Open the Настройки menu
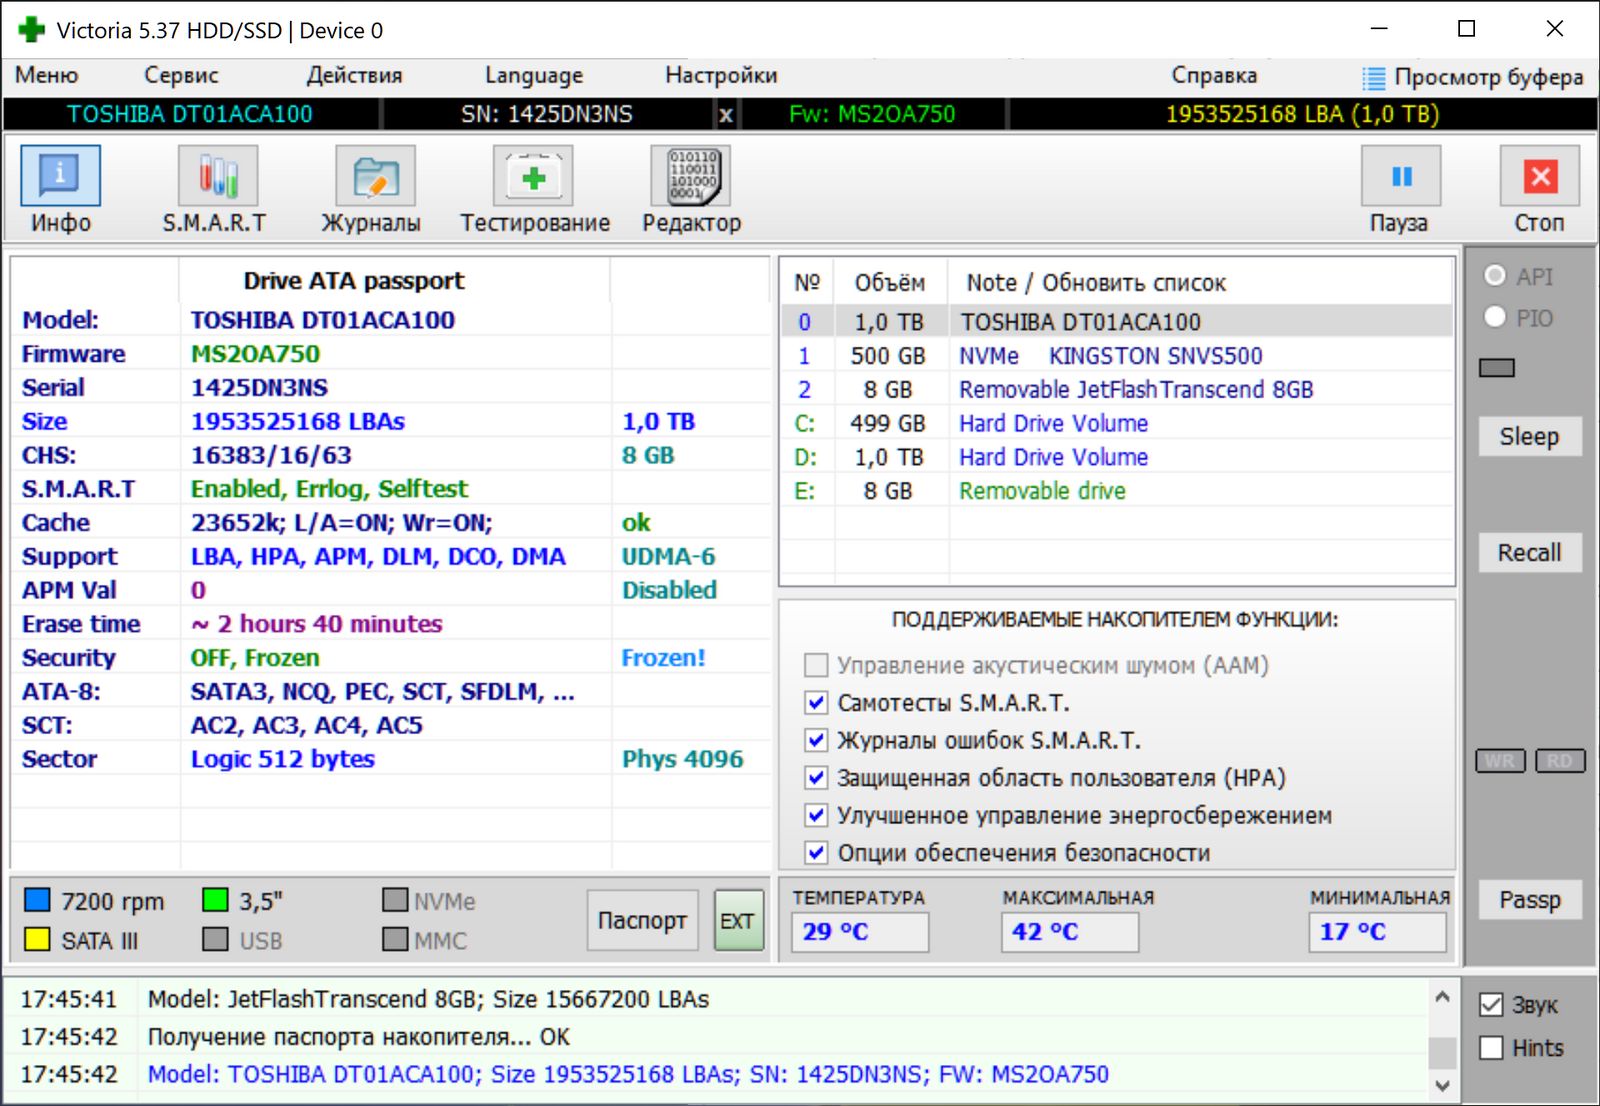 pos(721,75)
